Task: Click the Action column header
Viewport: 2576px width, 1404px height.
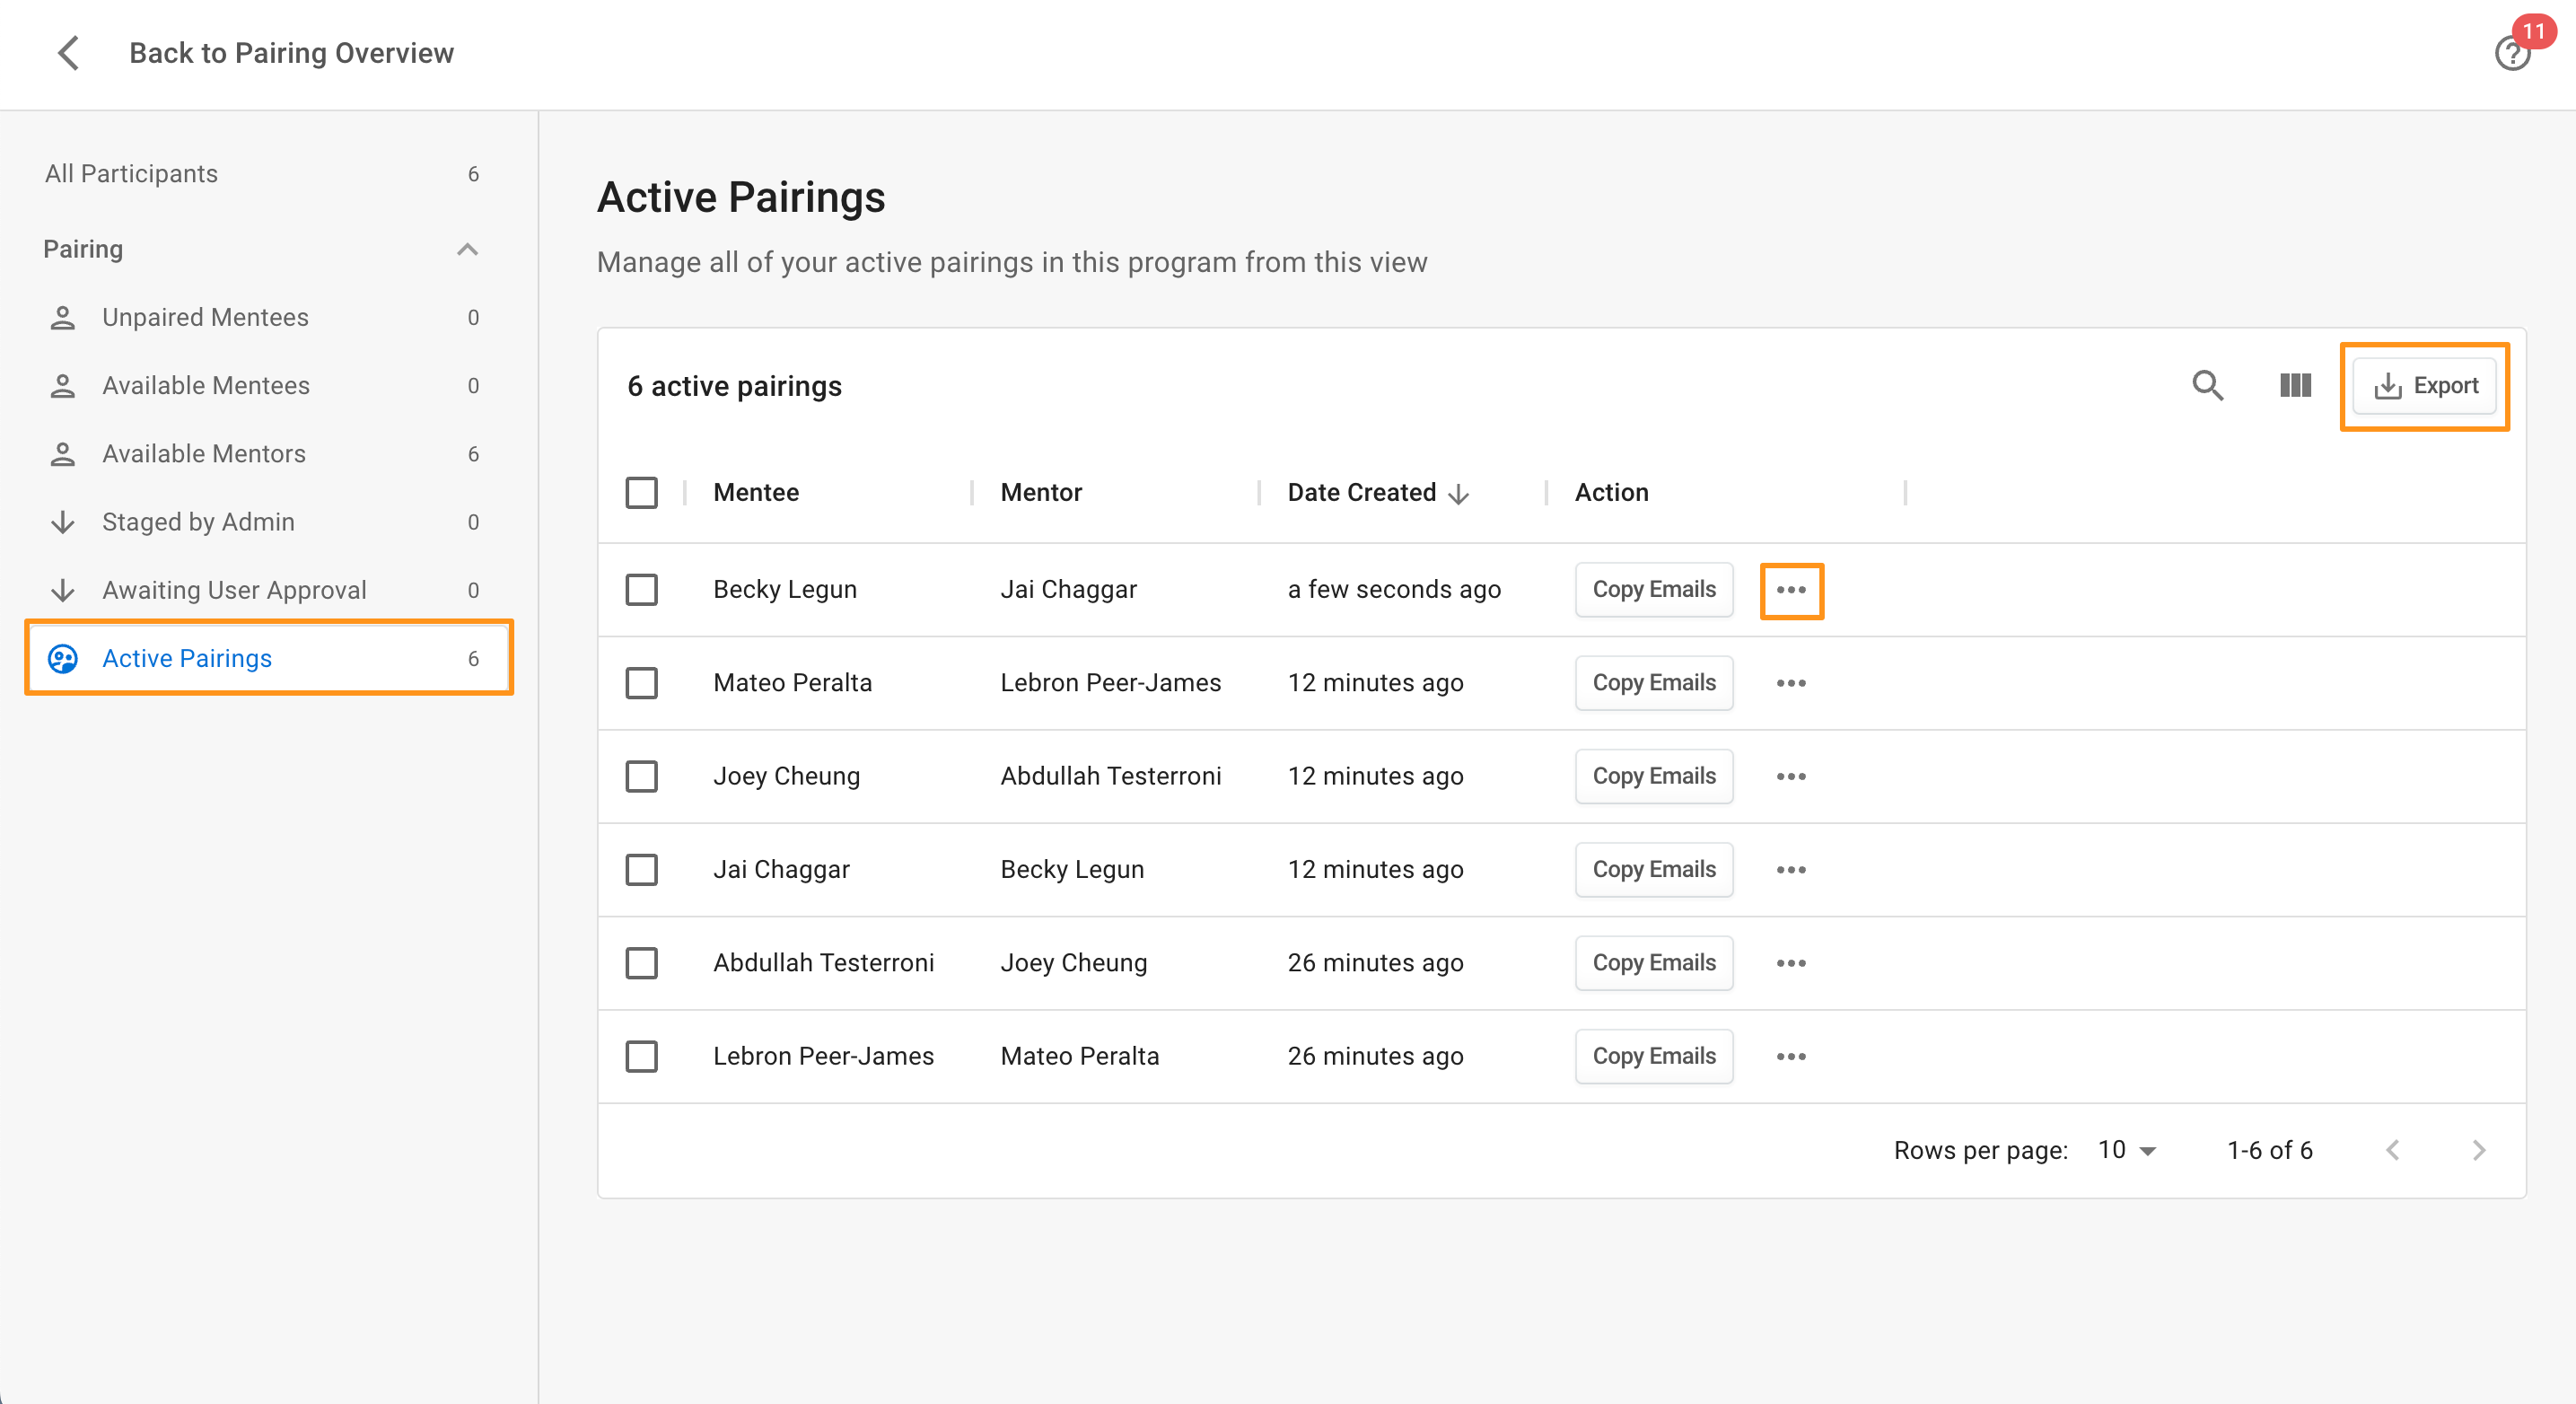Action: pyautogui.click(x=1611, y=493)
